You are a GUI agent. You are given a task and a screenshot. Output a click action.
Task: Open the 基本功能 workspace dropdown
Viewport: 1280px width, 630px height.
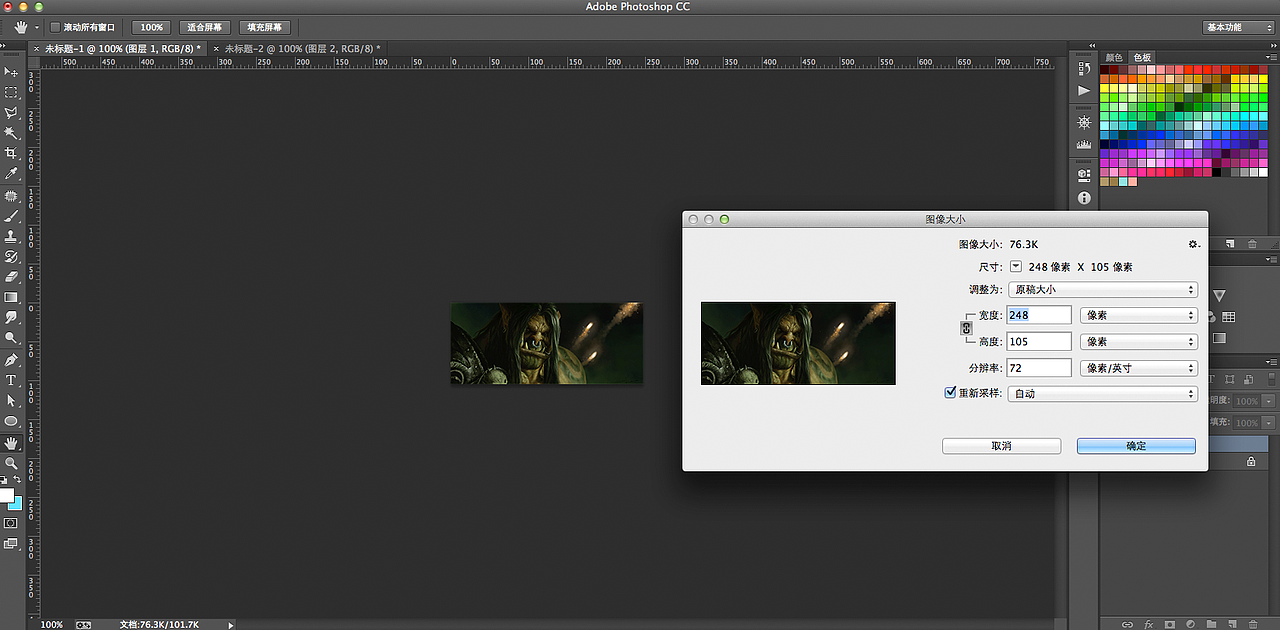point(1238,27)
